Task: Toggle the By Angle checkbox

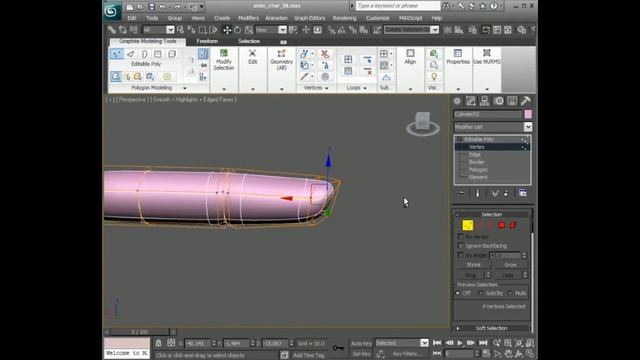Action: (x=461, y=255)
